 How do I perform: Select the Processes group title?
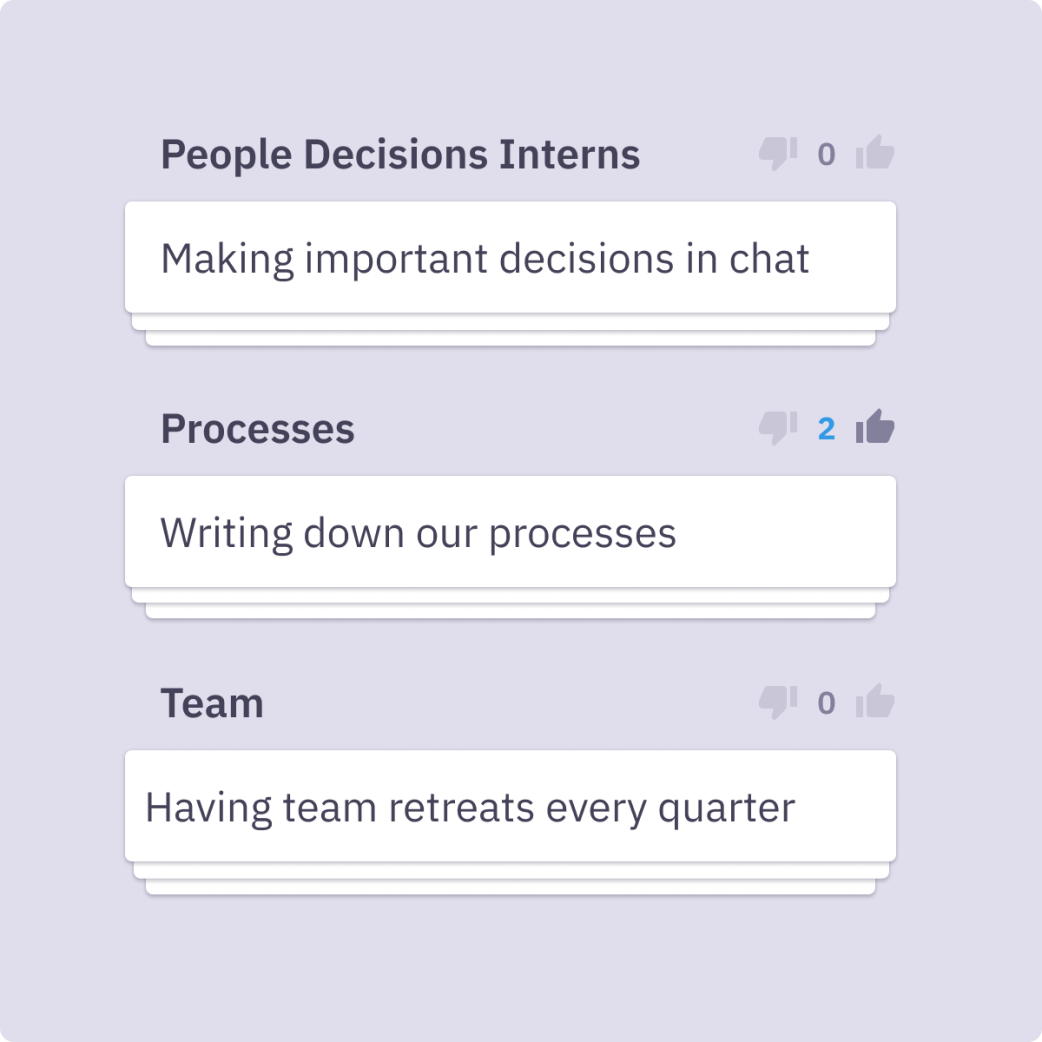pos(258,429)
